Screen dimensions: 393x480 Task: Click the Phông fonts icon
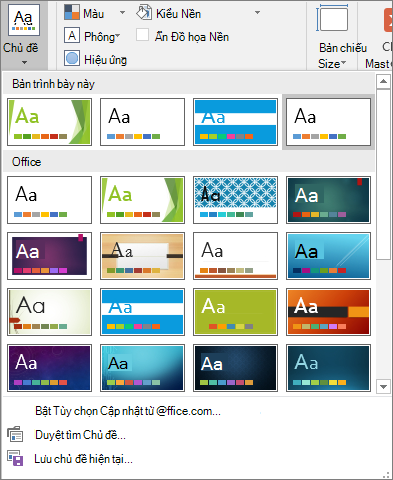(72, 36)
